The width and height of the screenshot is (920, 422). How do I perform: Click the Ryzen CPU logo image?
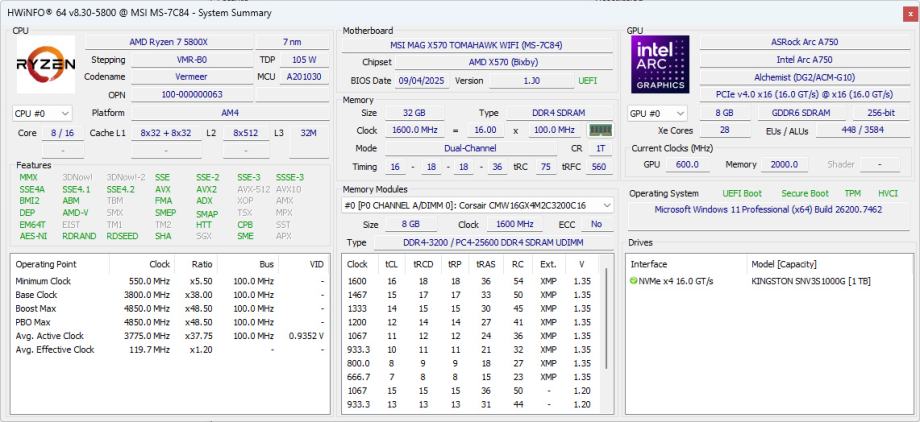(x=46, y=65)
